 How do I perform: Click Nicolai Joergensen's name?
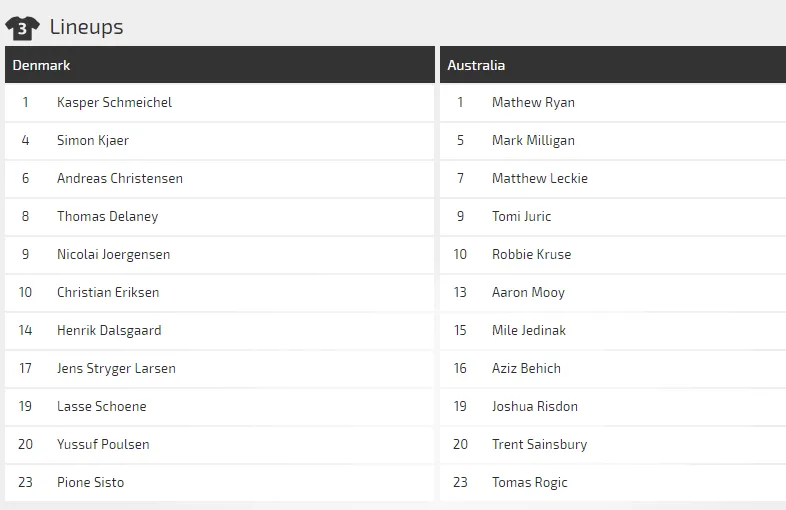click(x=113, y=254)
